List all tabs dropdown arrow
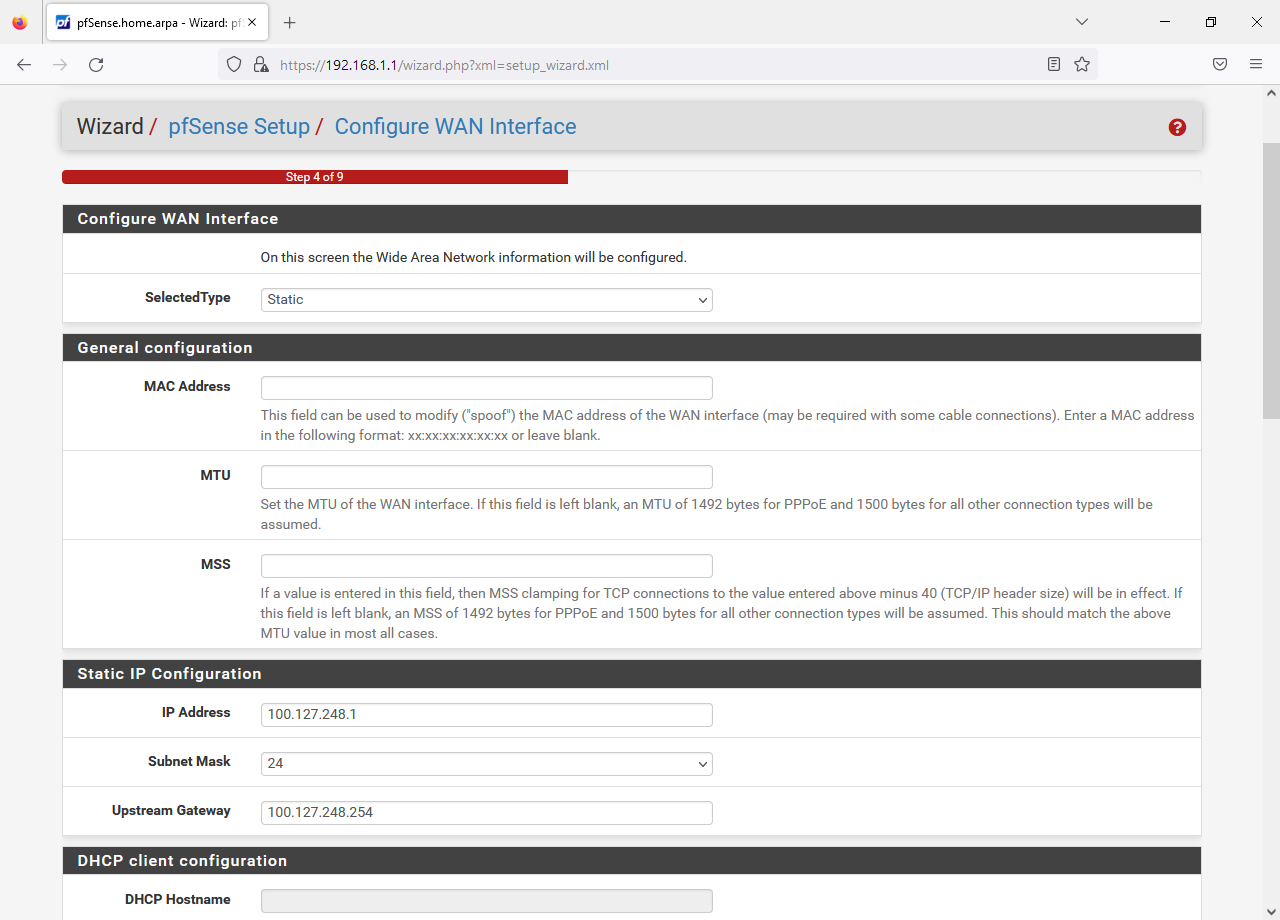 (1082, 22)
